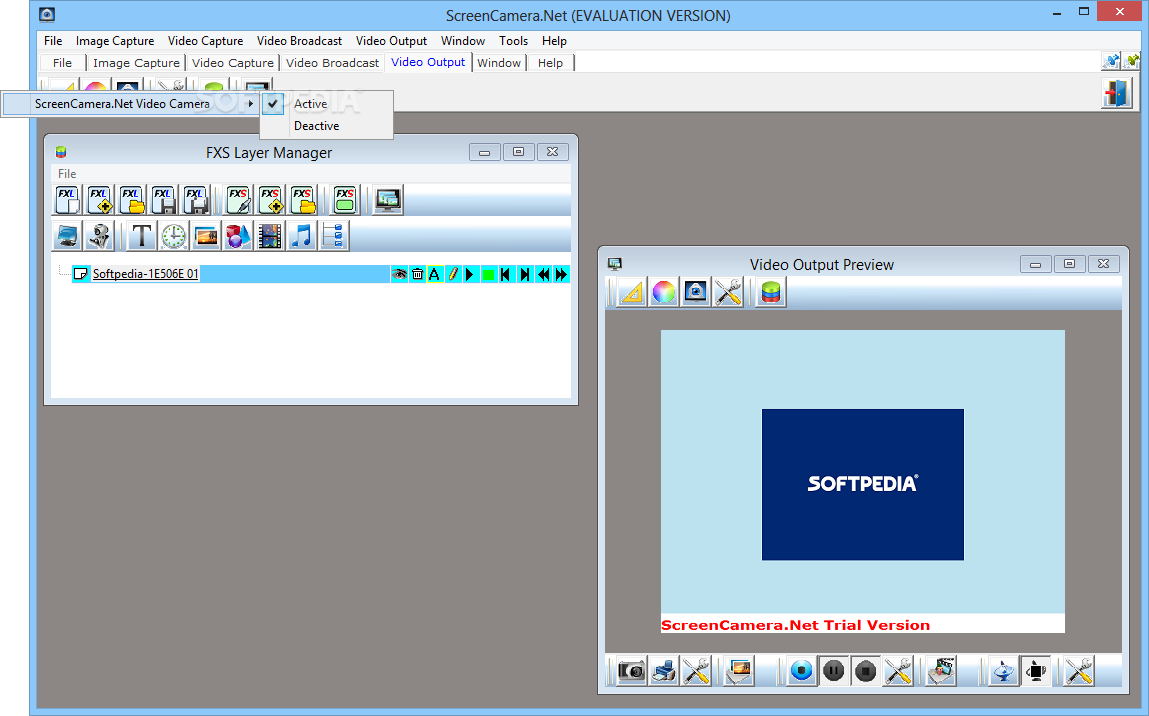1149x716 pixels.
Task: Click the exit door icon at the top right
Action: tap(1117, 94)
